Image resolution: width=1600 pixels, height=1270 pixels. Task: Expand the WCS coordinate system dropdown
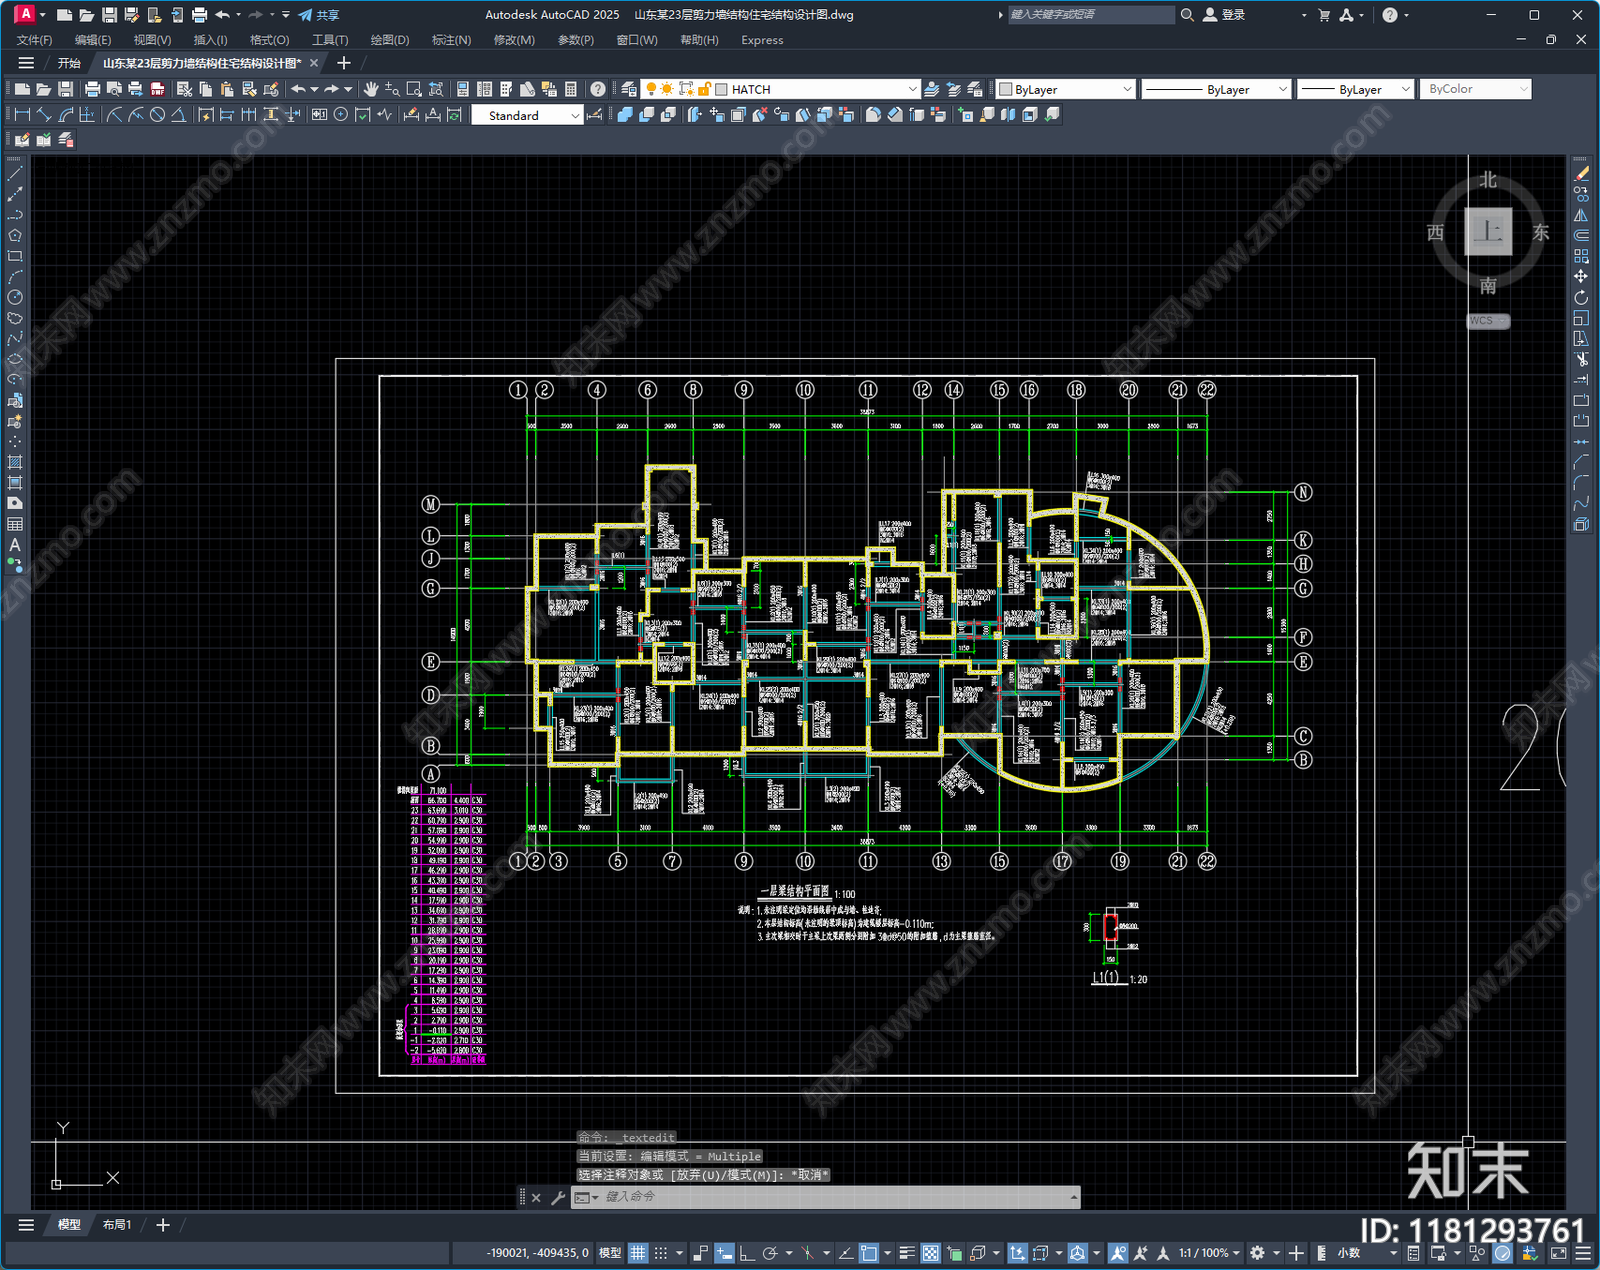1488,321
